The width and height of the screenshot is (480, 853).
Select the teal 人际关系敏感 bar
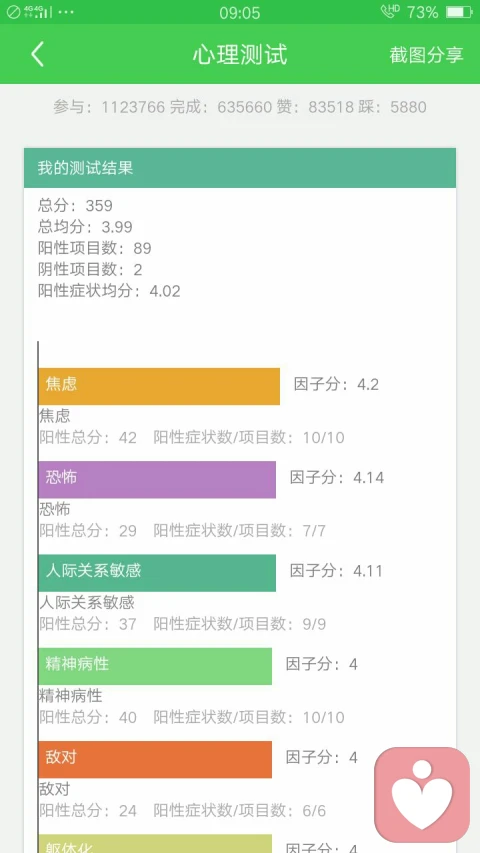[x=157, y=573]
